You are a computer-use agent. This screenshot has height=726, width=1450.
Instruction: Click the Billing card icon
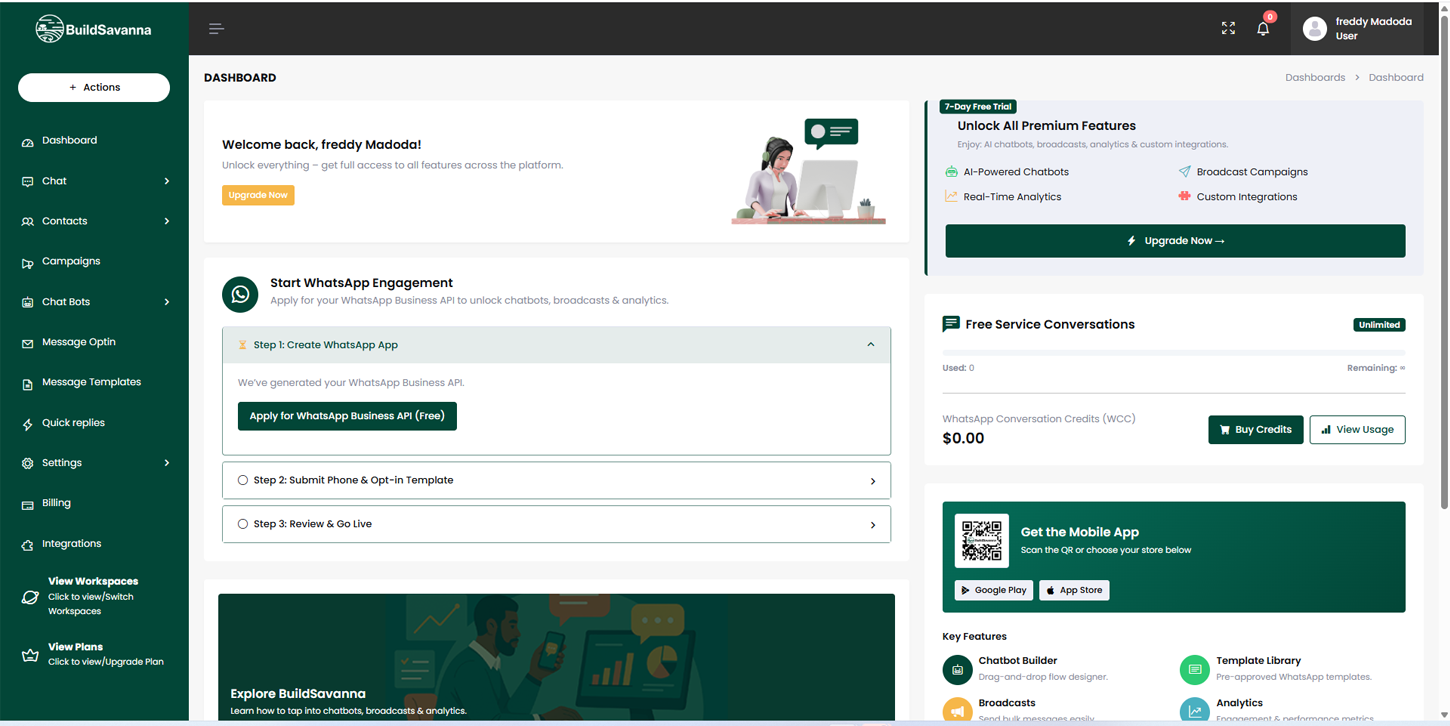(x=27, y=505)
